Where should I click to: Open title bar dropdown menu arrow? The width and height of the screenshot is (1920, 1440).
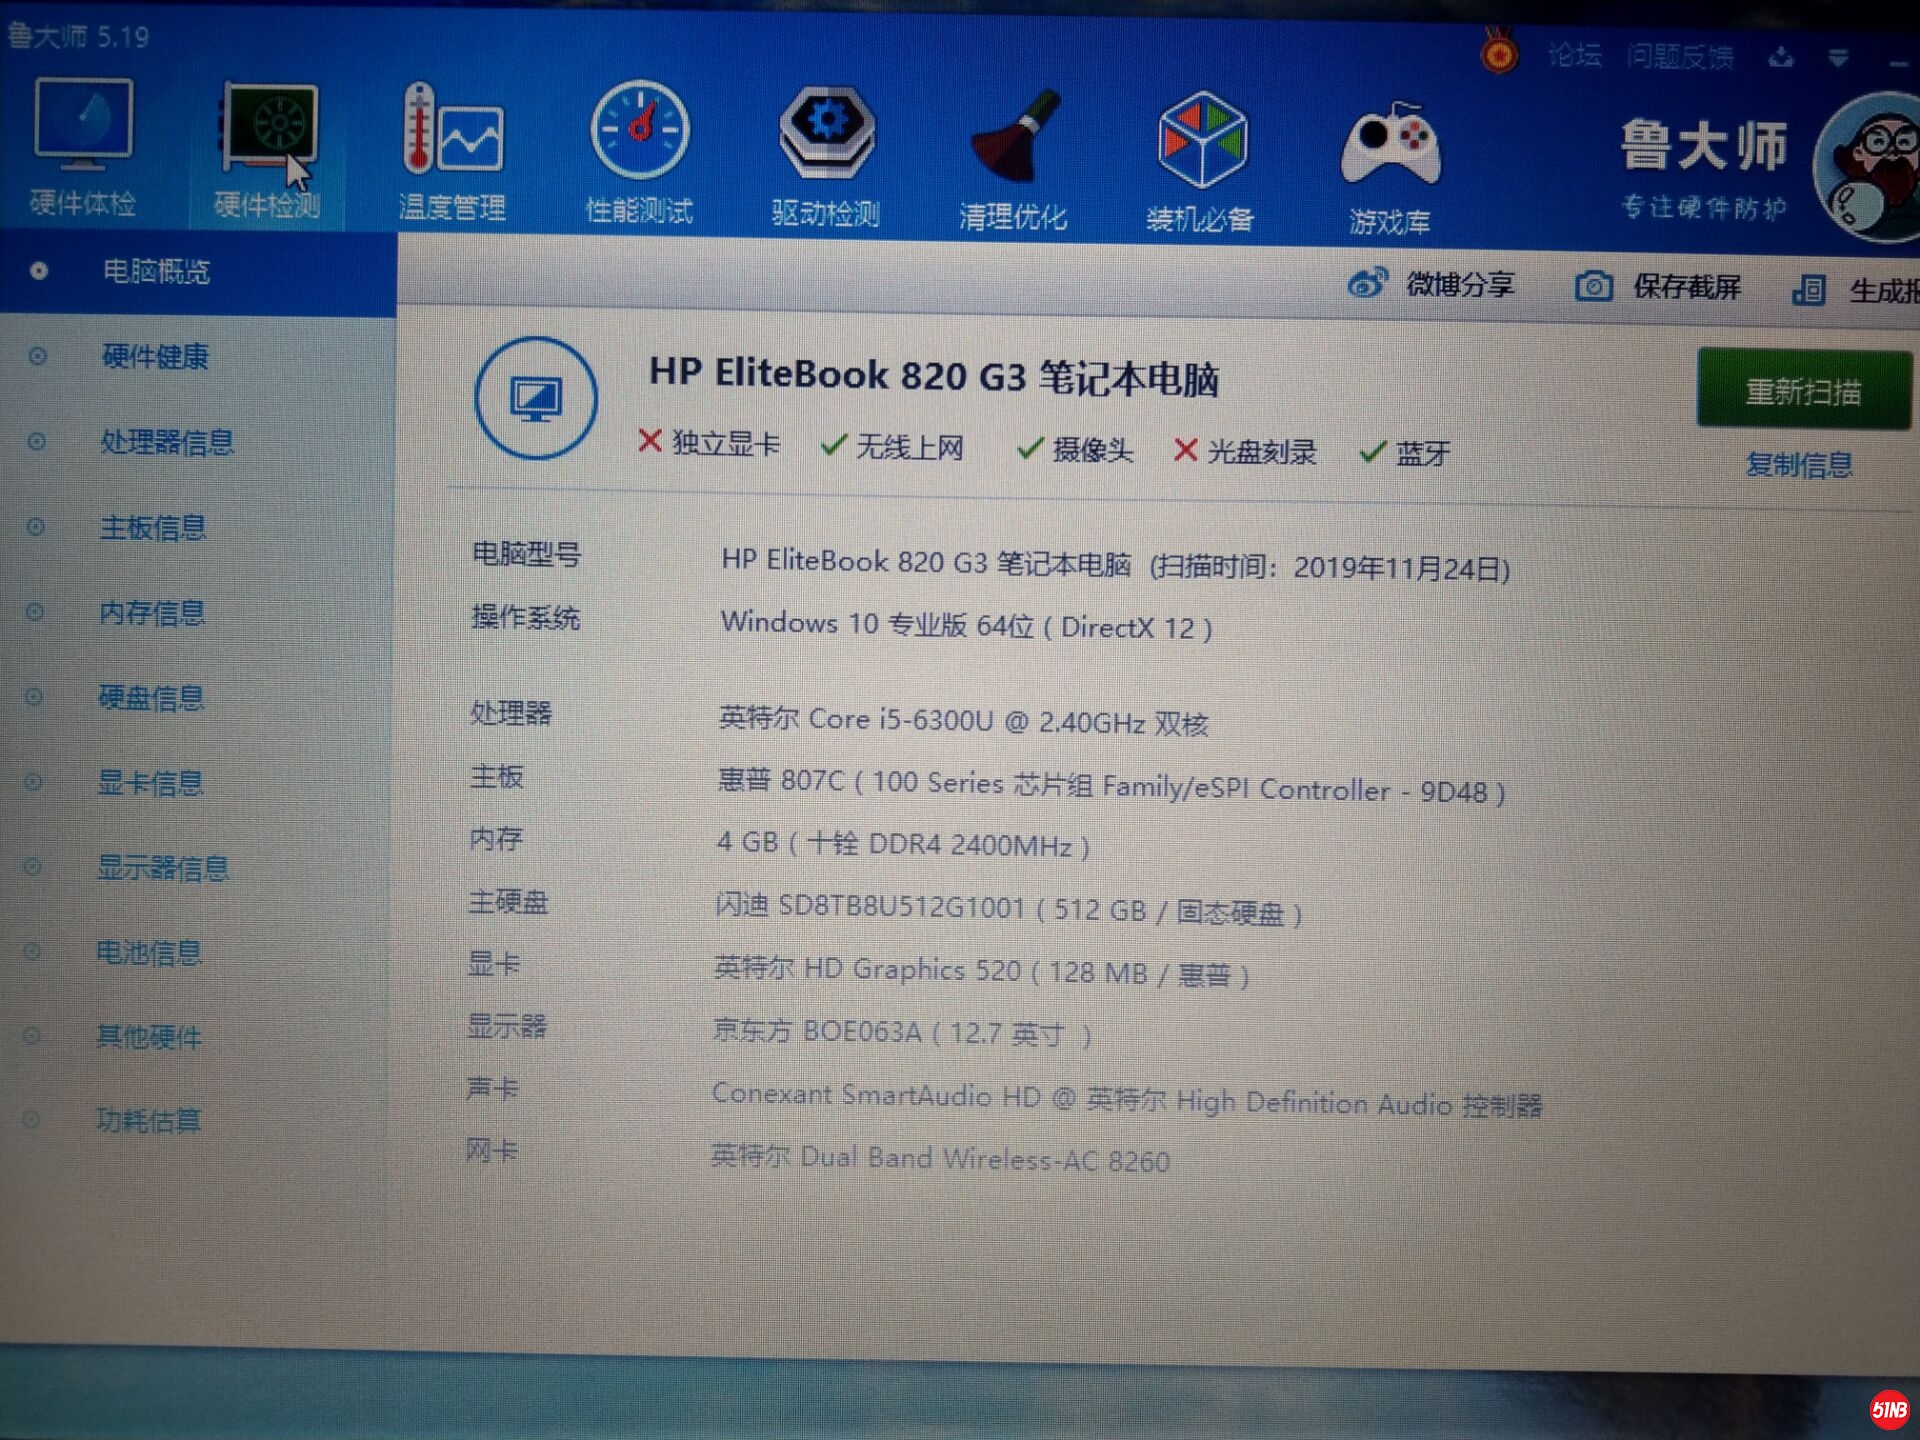(x=1838, y=58)
